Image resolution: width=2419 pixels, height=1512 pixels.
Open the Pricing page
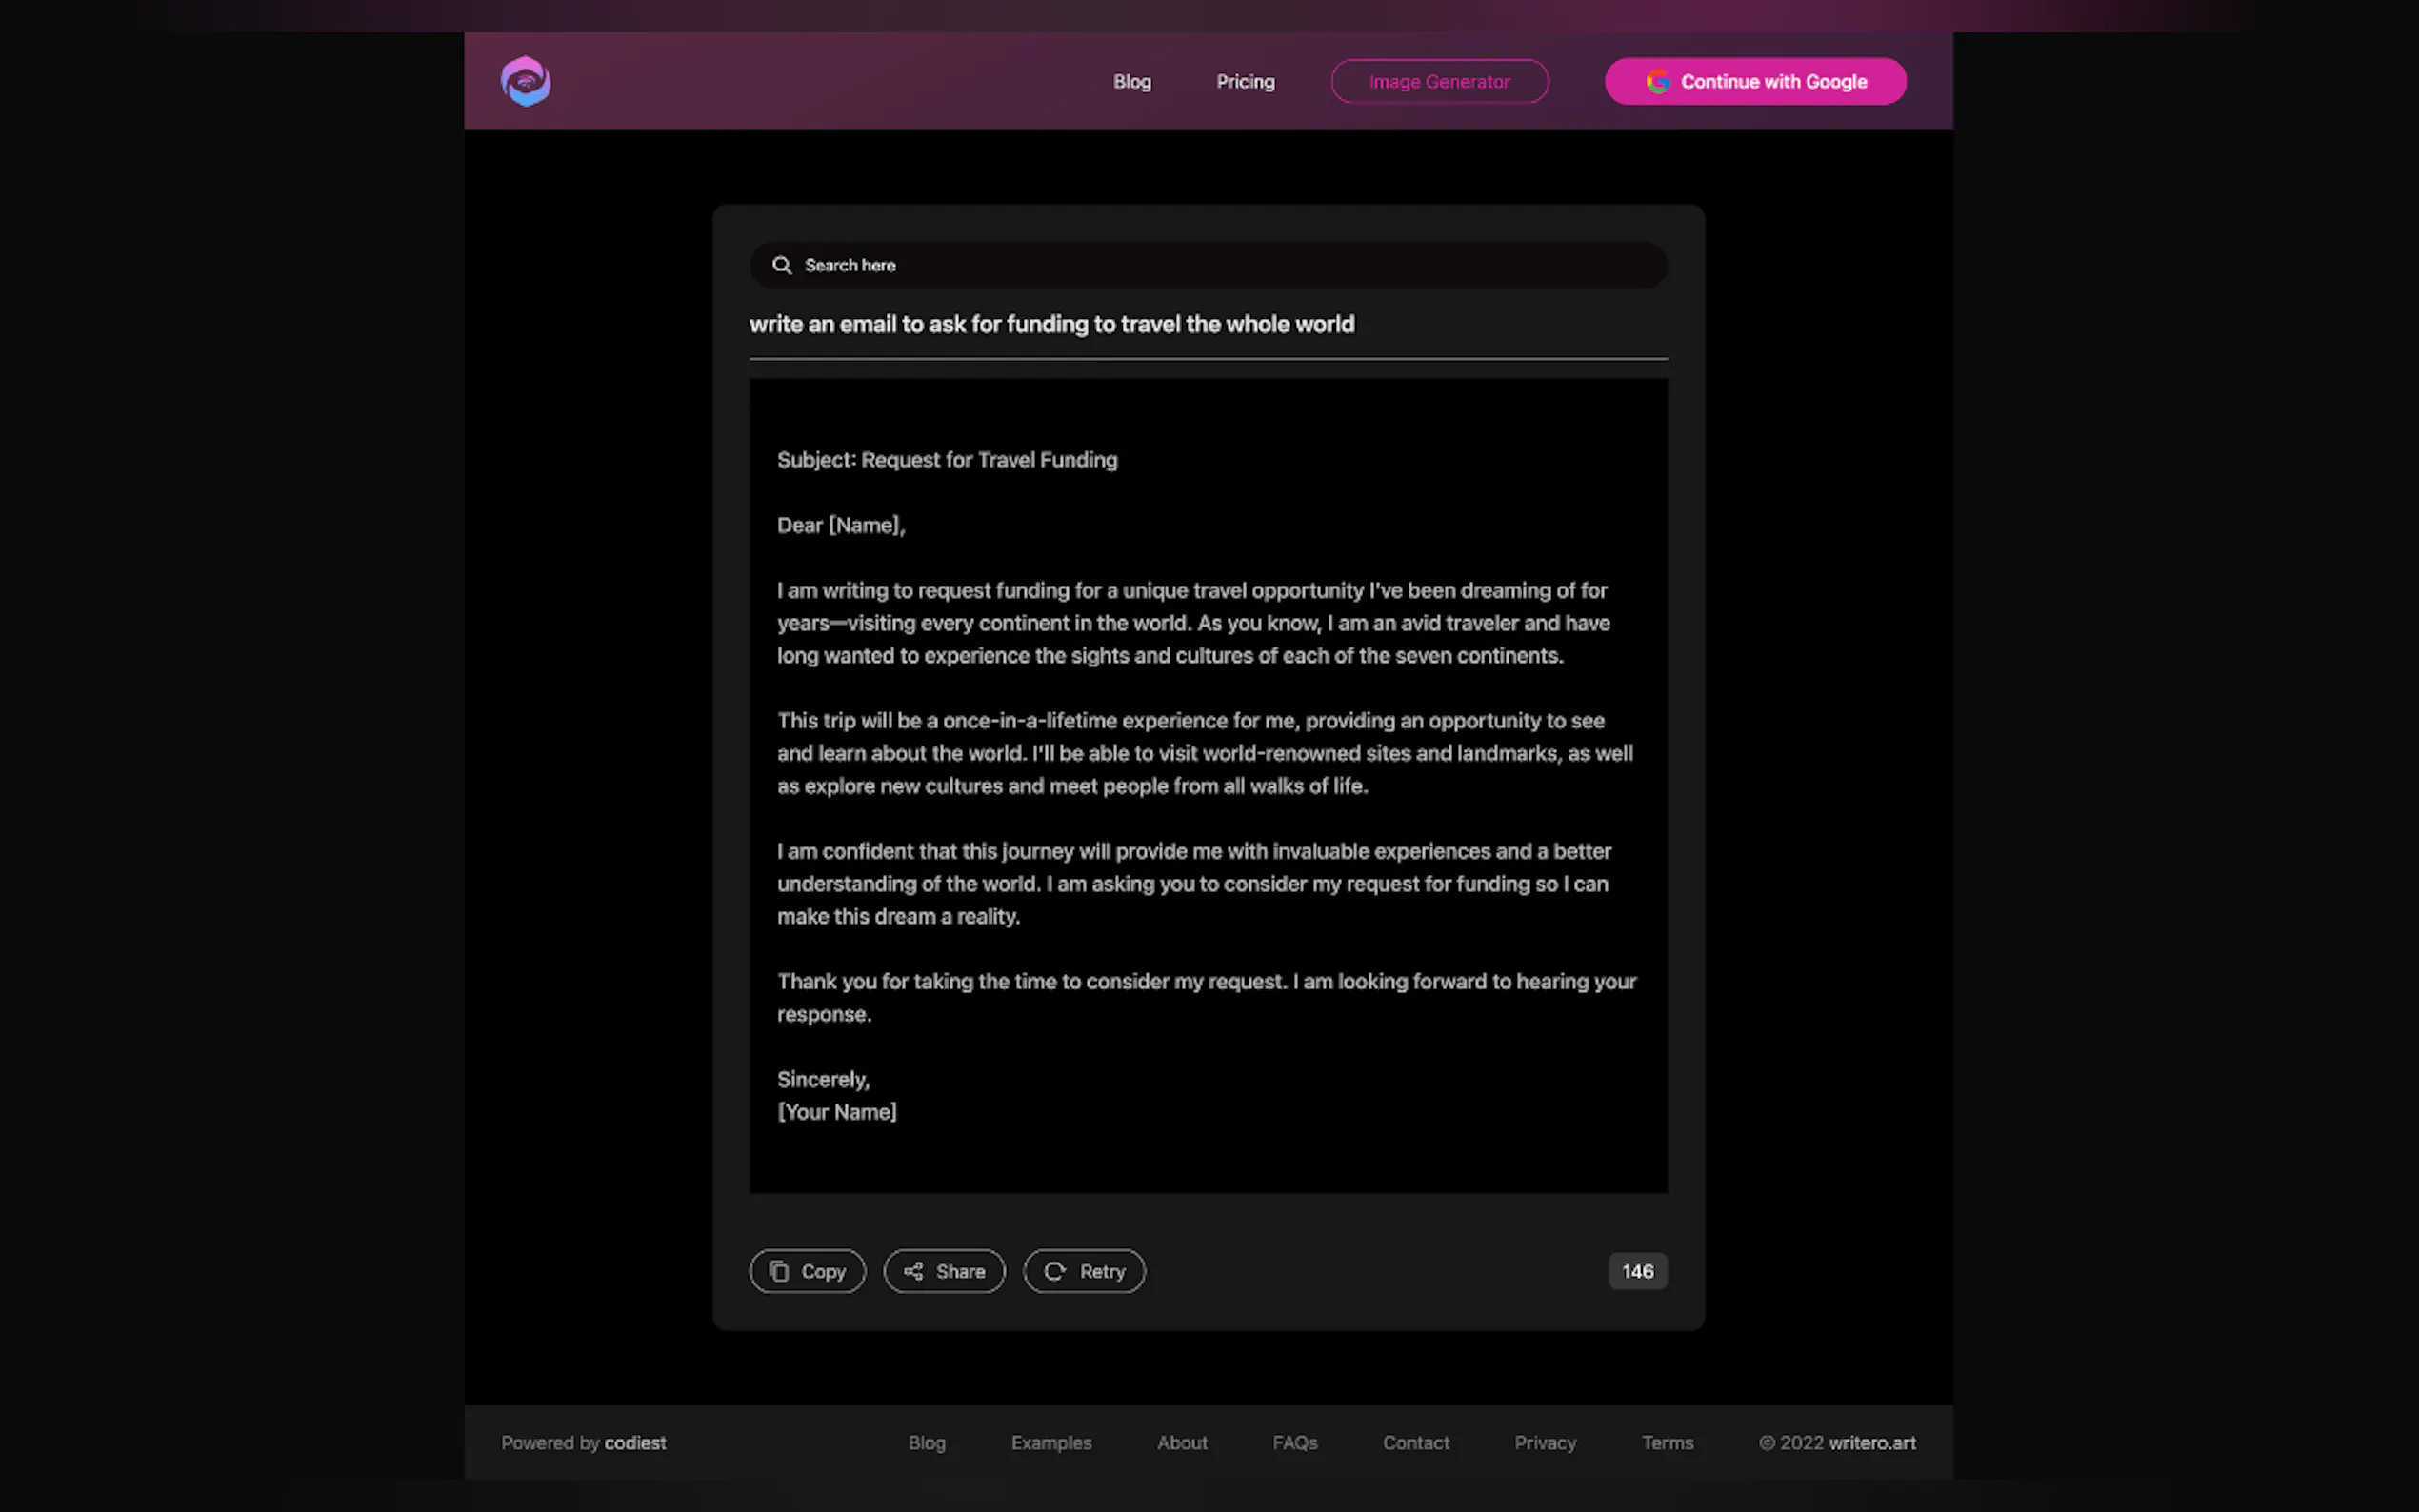(x=1244, y=82)
